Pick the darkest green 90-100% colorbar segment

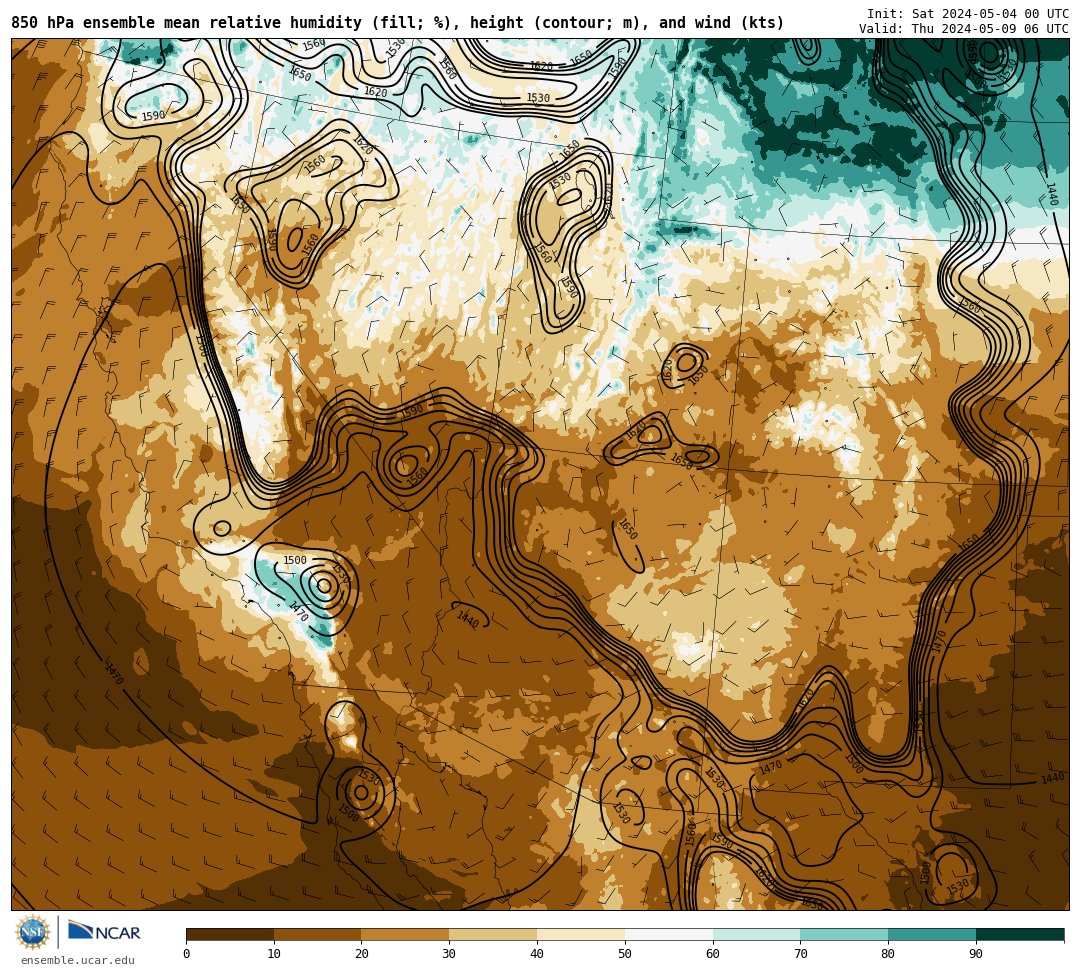pyautogui.click(x=1020, y=934)
